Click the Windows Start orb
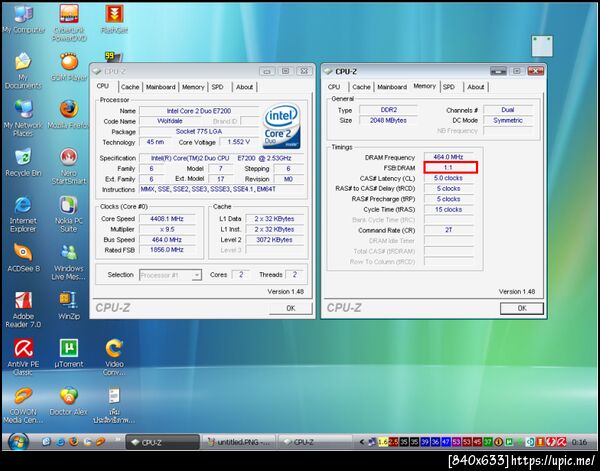 tap(18, 442)
